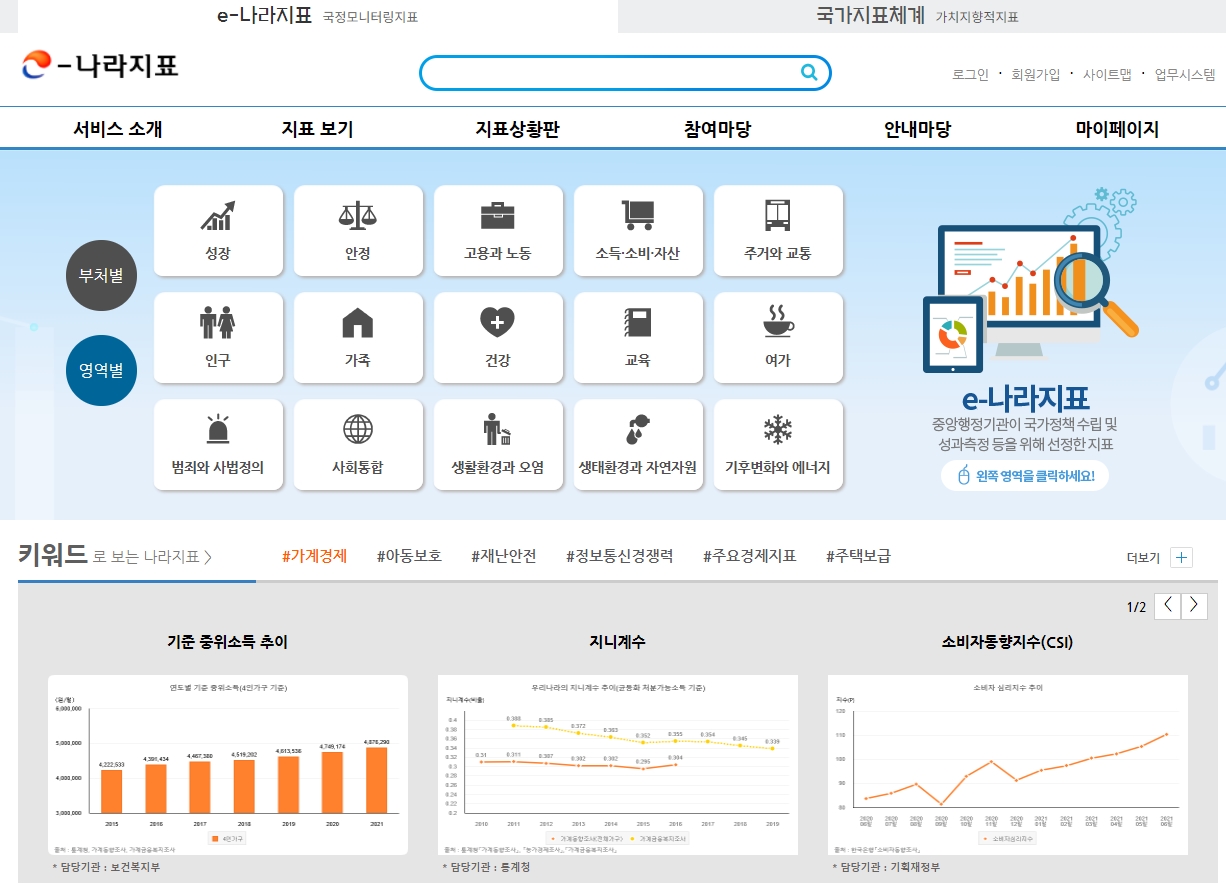Select the #주요경제지표 keyword tab

(x=750, y=556)
